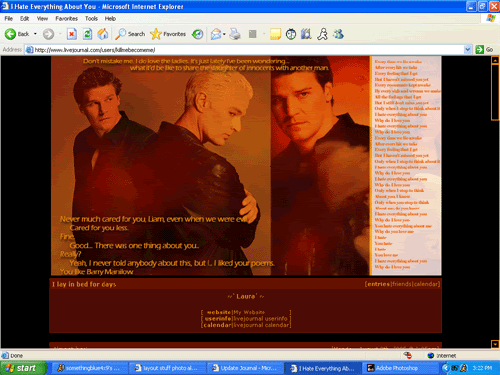Switch to Adobe Photoshop in taskbar

[392, 368]
